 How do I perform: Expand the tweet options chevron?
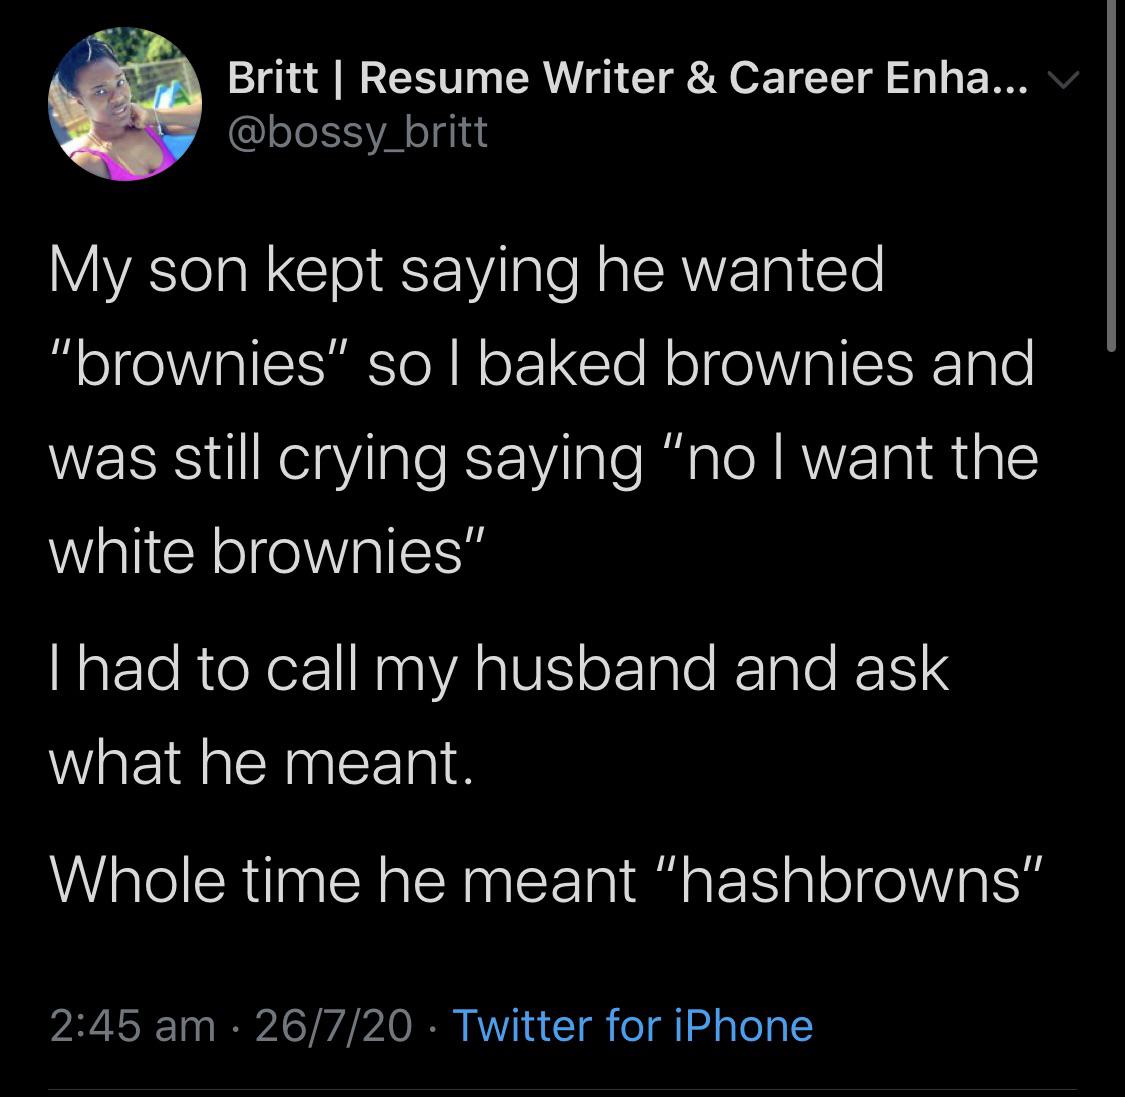pos(1066,78)
